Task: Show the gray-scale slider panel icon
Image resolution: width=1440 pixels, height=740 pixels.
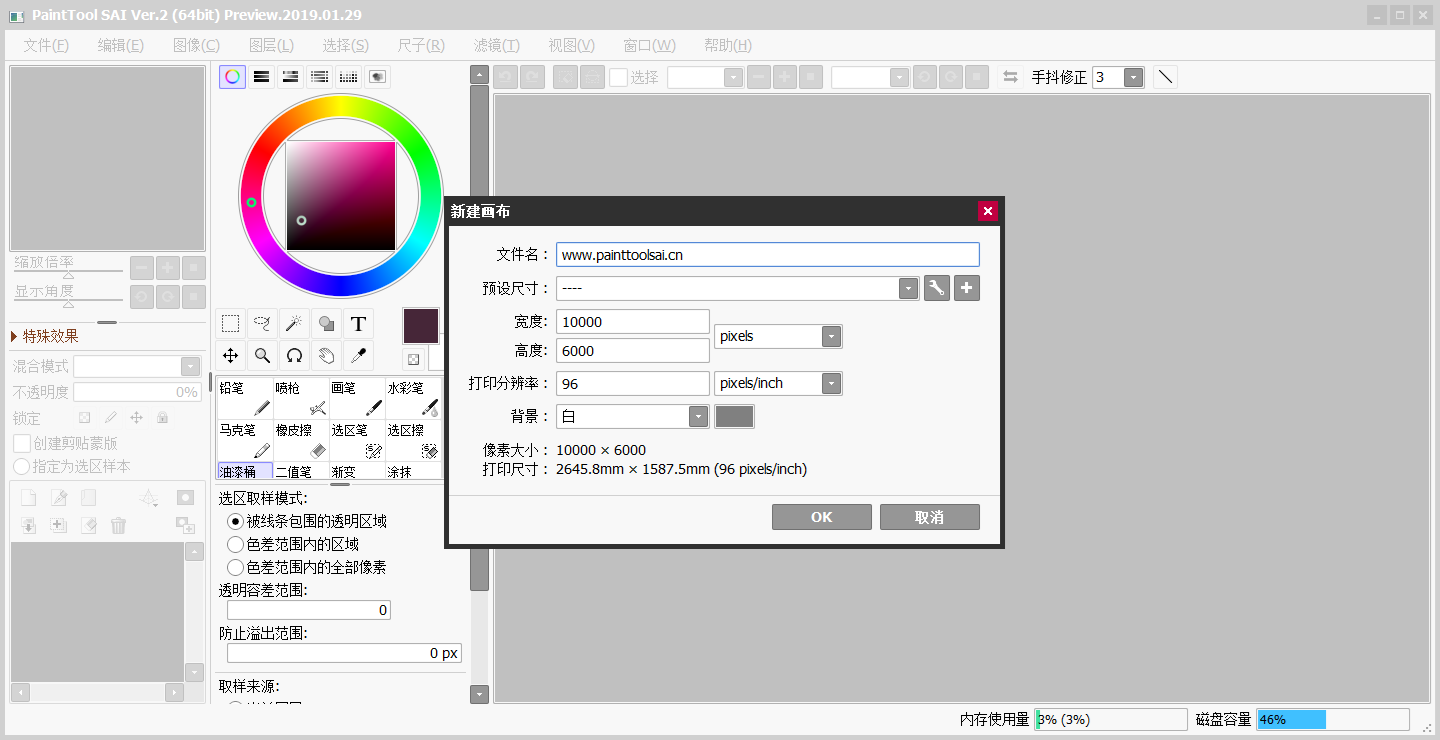Action: 319,77
